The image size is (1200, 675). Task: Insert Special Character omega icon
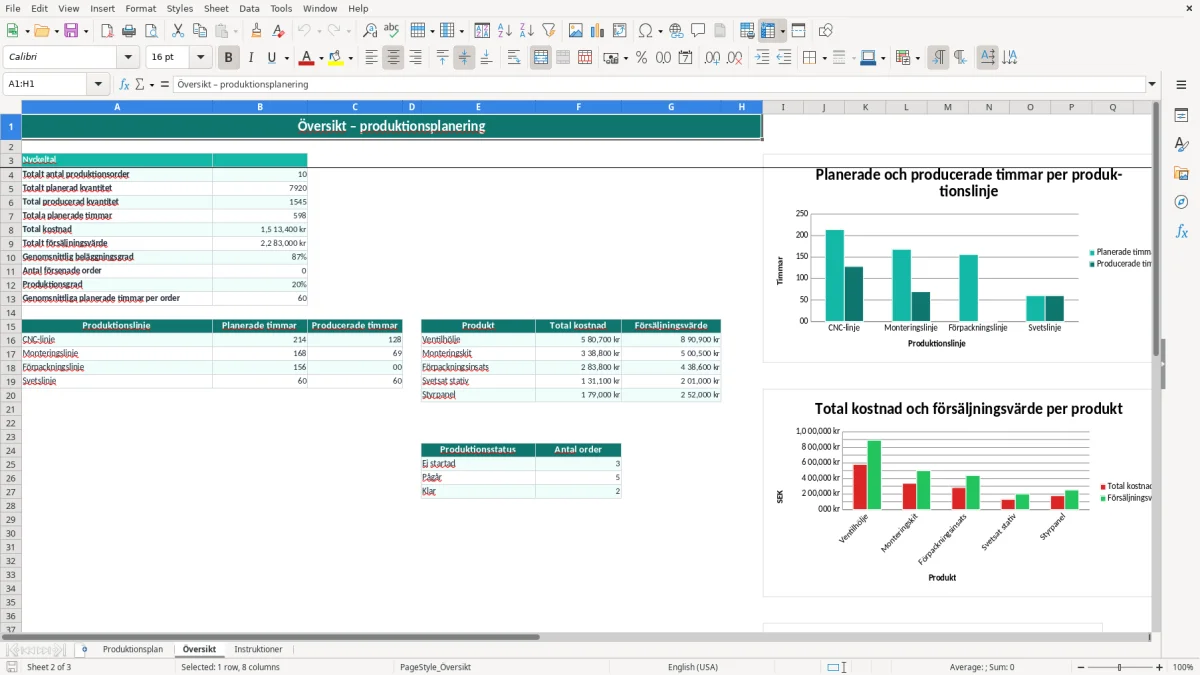[645, 31]
